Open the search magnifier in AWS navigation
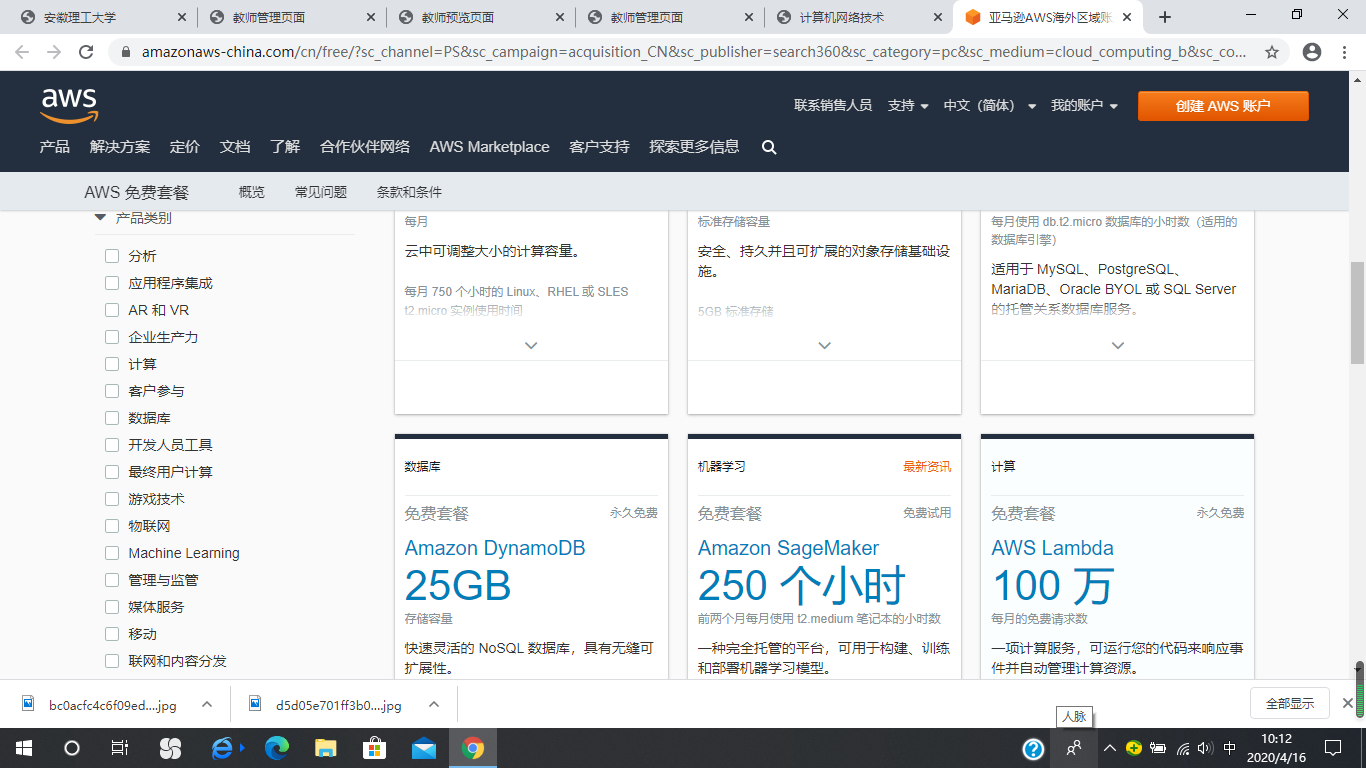 coord(769,147)
